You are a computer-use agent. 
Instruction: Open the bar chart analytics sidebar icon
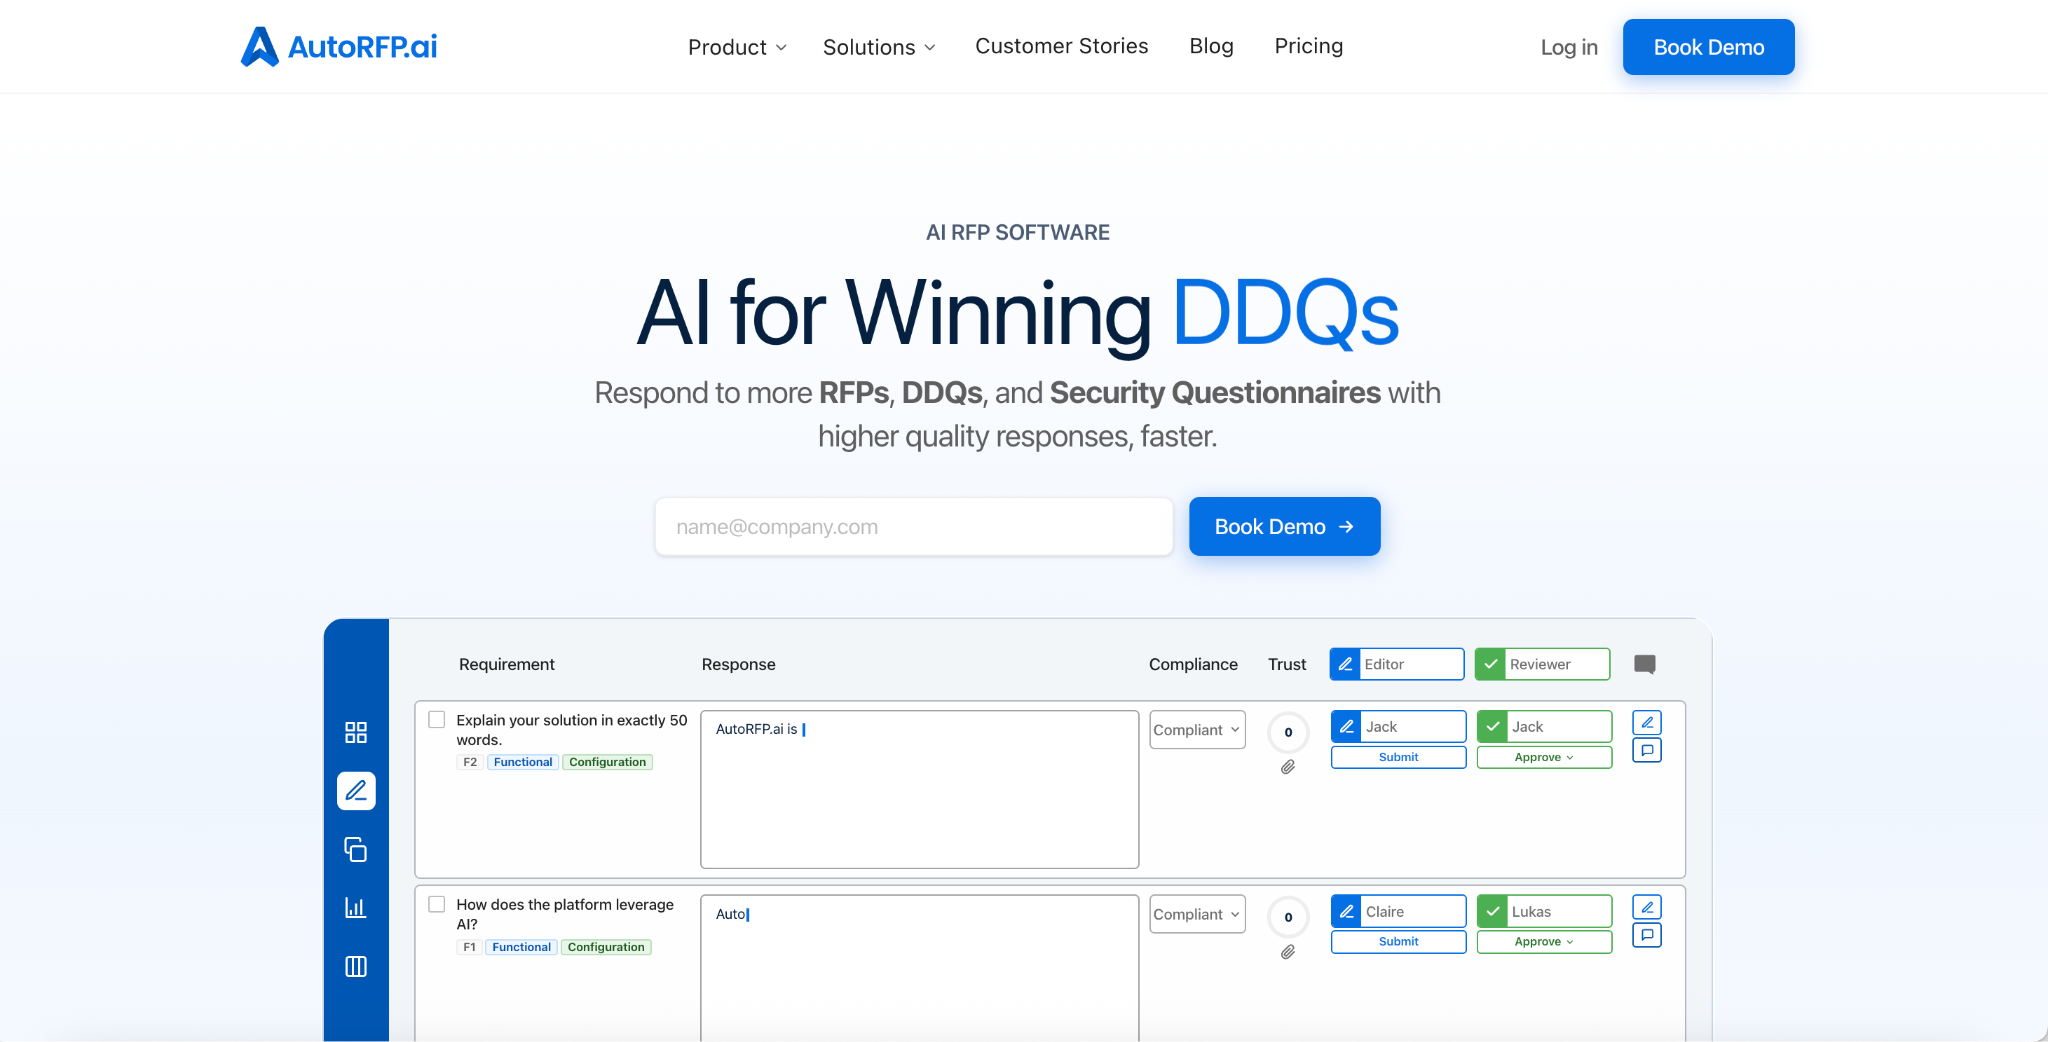click(356, 907)
